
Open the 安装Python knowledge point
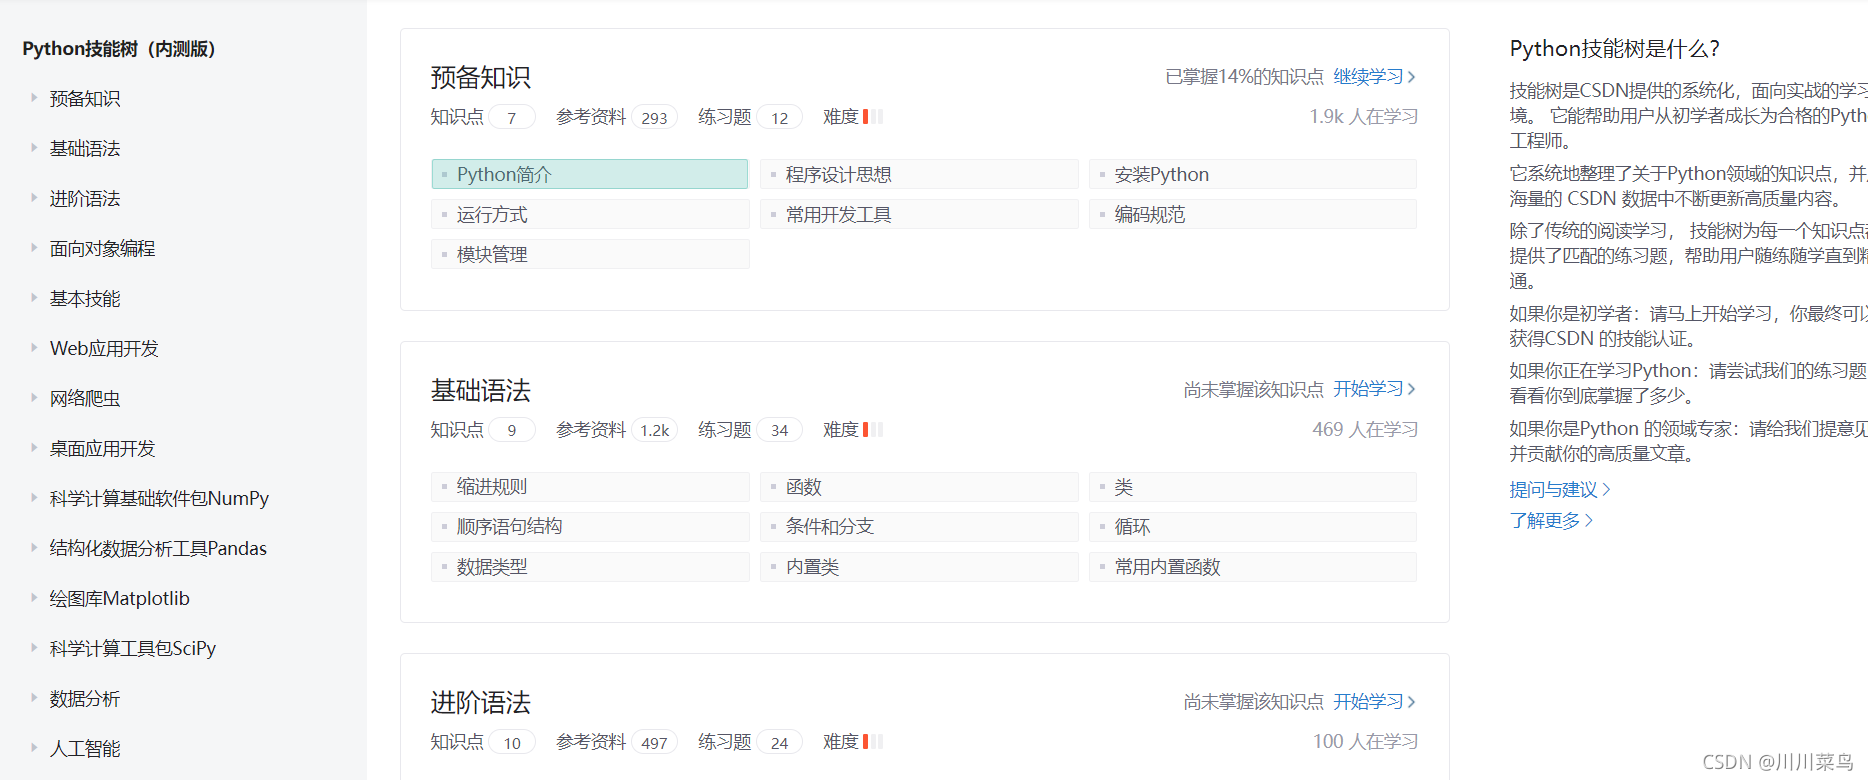(x=1253, y=174)
